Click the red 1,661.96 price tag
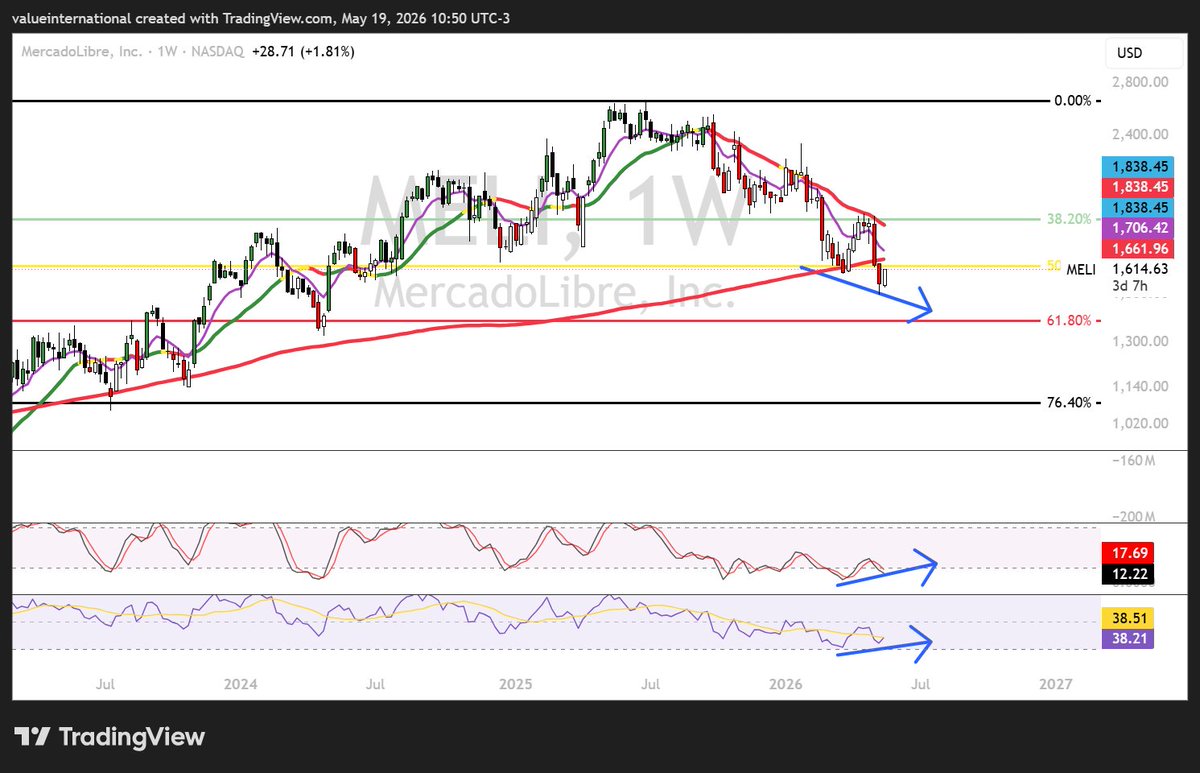Screen dimensions: 1200x773 tap(1136, 248)
